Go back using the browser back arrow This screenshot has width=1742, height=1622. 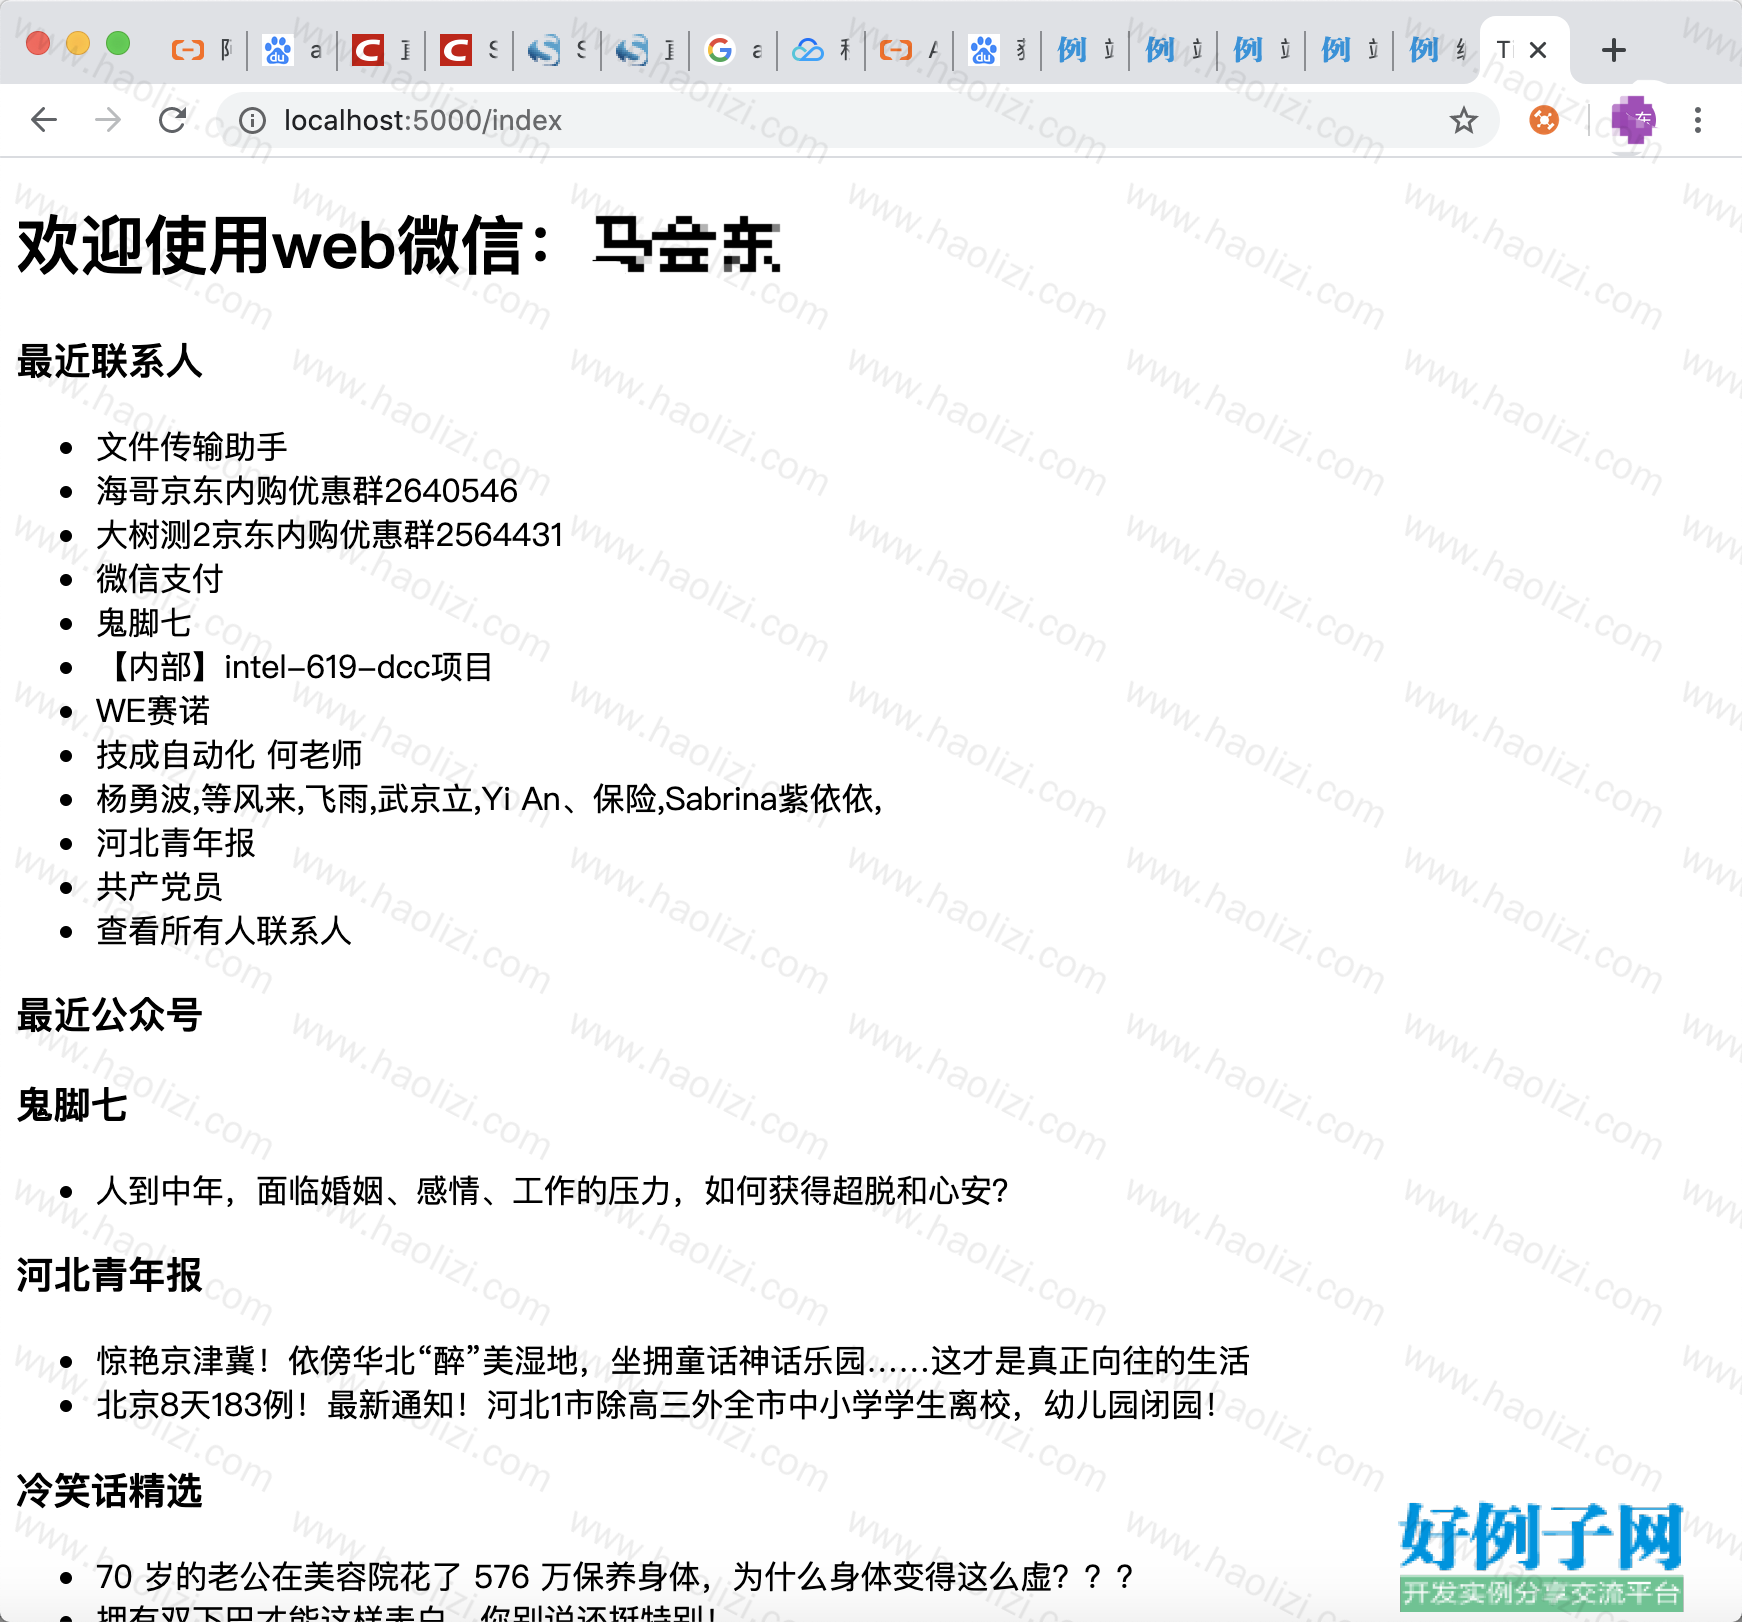coord(44,121)
